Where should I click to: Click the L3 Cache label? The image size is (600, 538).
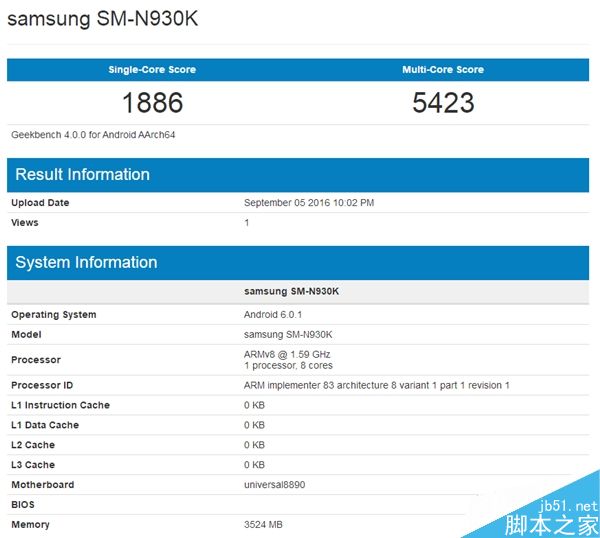33,465
